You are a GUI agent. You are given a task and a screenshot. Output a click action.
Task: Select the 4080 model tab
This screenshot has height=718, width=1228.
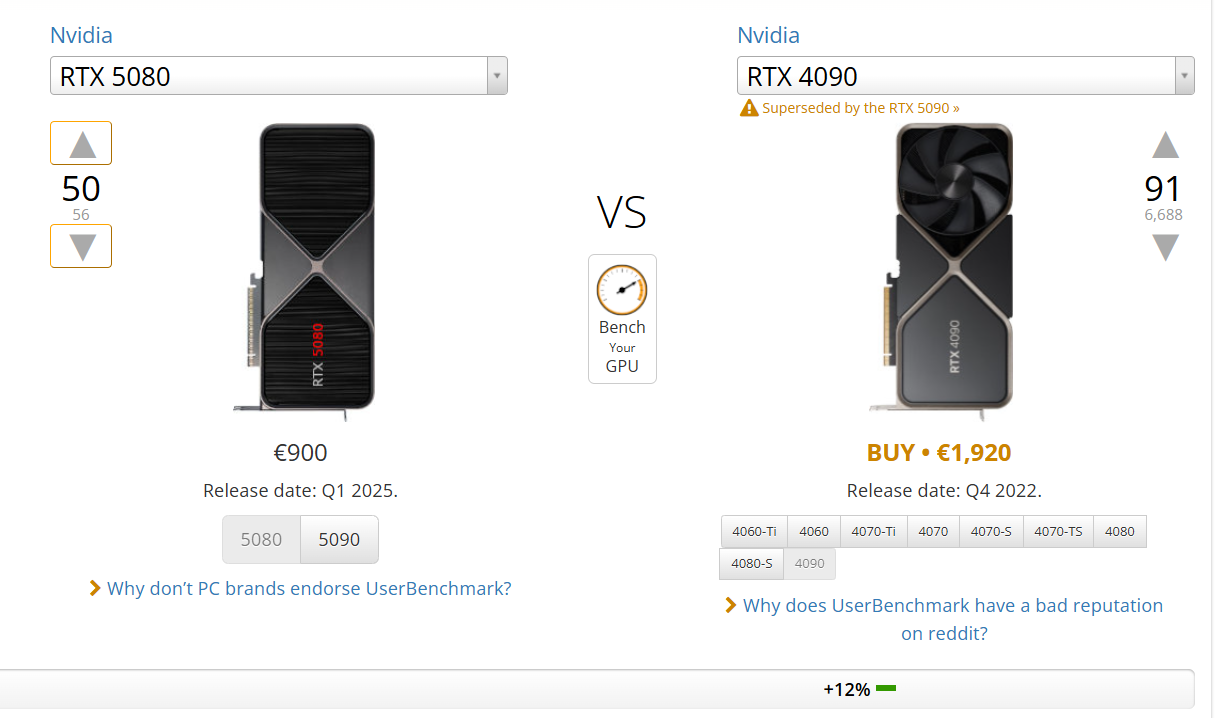1120,532
